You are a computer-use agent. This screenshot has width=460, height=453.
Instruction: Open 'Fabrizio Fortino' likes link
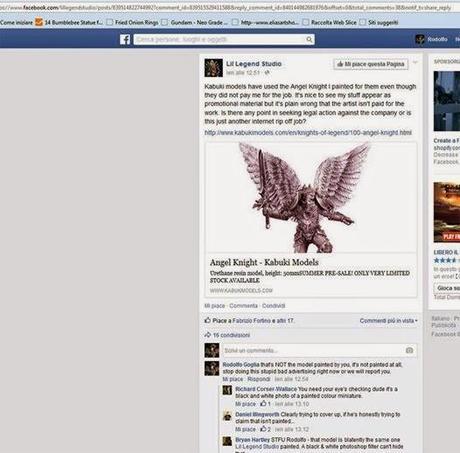(x=251, y=321)
